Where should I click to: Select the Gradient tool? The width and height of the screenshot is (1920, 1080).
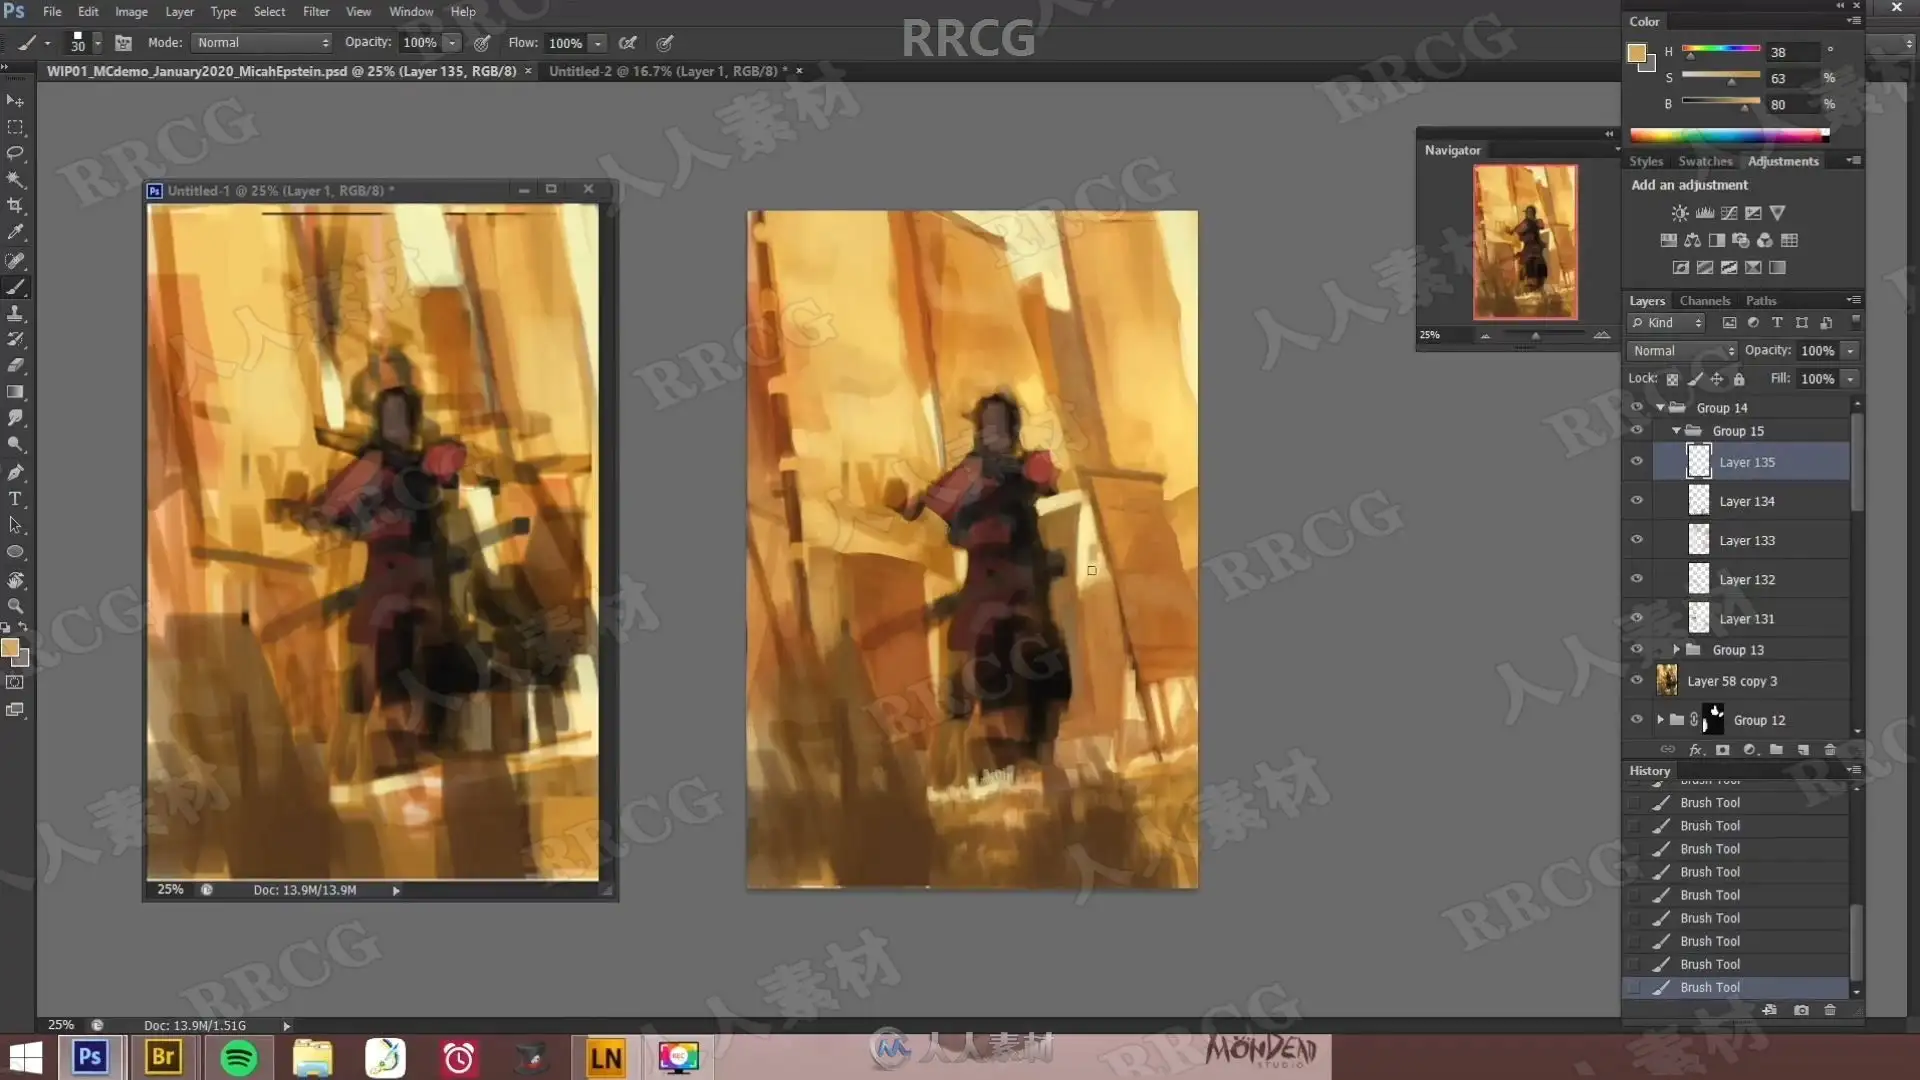15,392
